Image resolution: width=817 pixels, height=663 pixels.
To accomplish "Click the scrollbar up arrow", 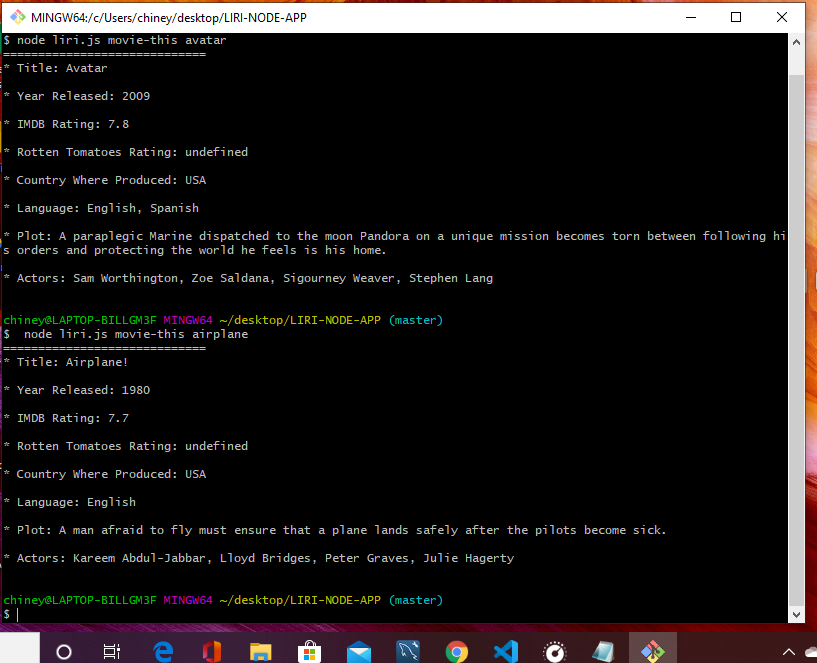I will [x=796, y=42].
